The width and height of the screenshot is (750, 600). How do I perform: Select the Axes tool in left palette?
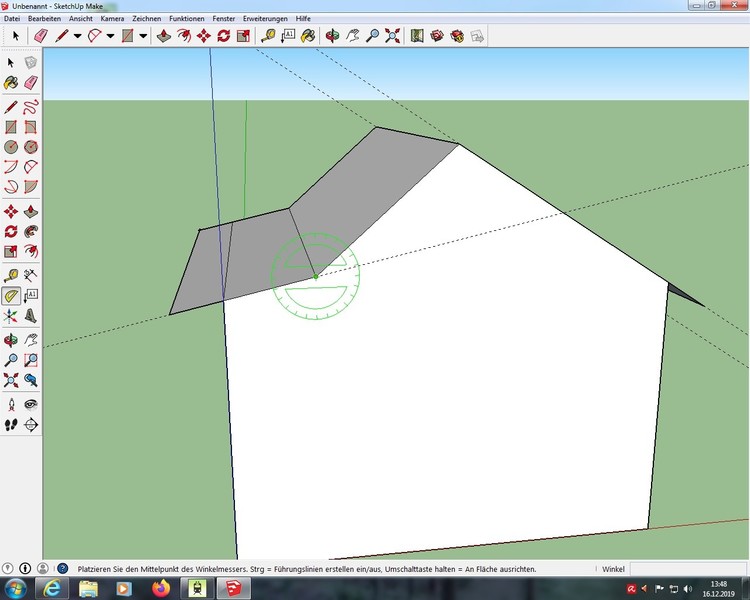pyautogui.click(x=11, y=316)
